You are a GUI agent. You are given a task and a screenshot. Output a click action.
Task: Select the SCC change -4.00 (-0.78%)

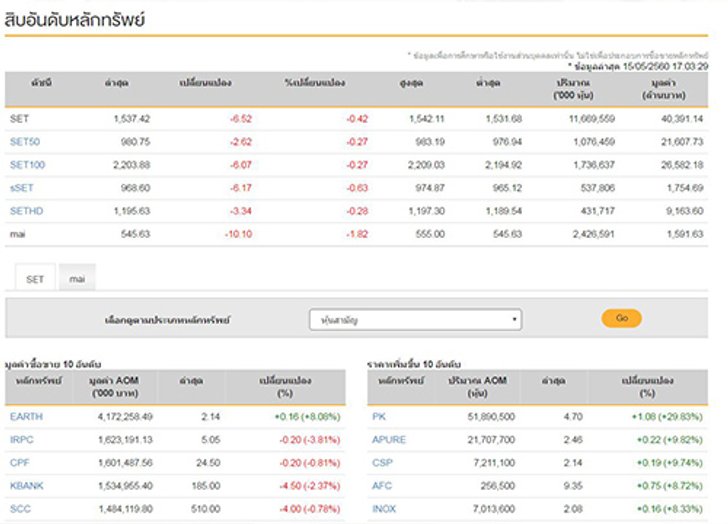[x=310, y=509]
